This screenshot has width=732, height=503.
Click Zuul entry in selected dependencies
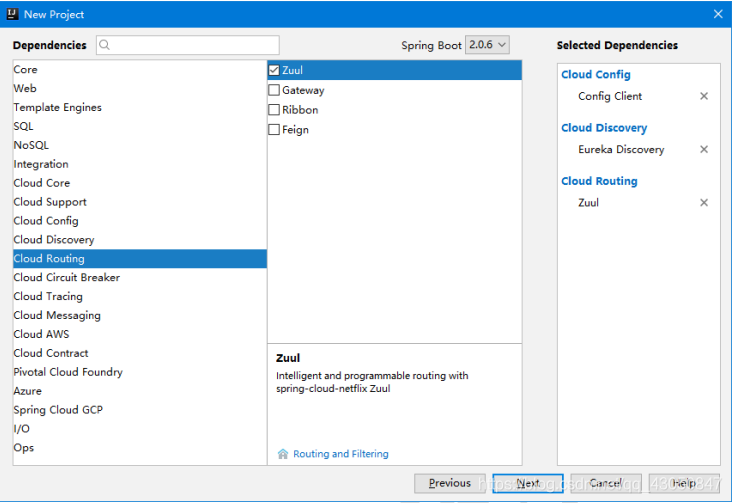coord(588,203)
